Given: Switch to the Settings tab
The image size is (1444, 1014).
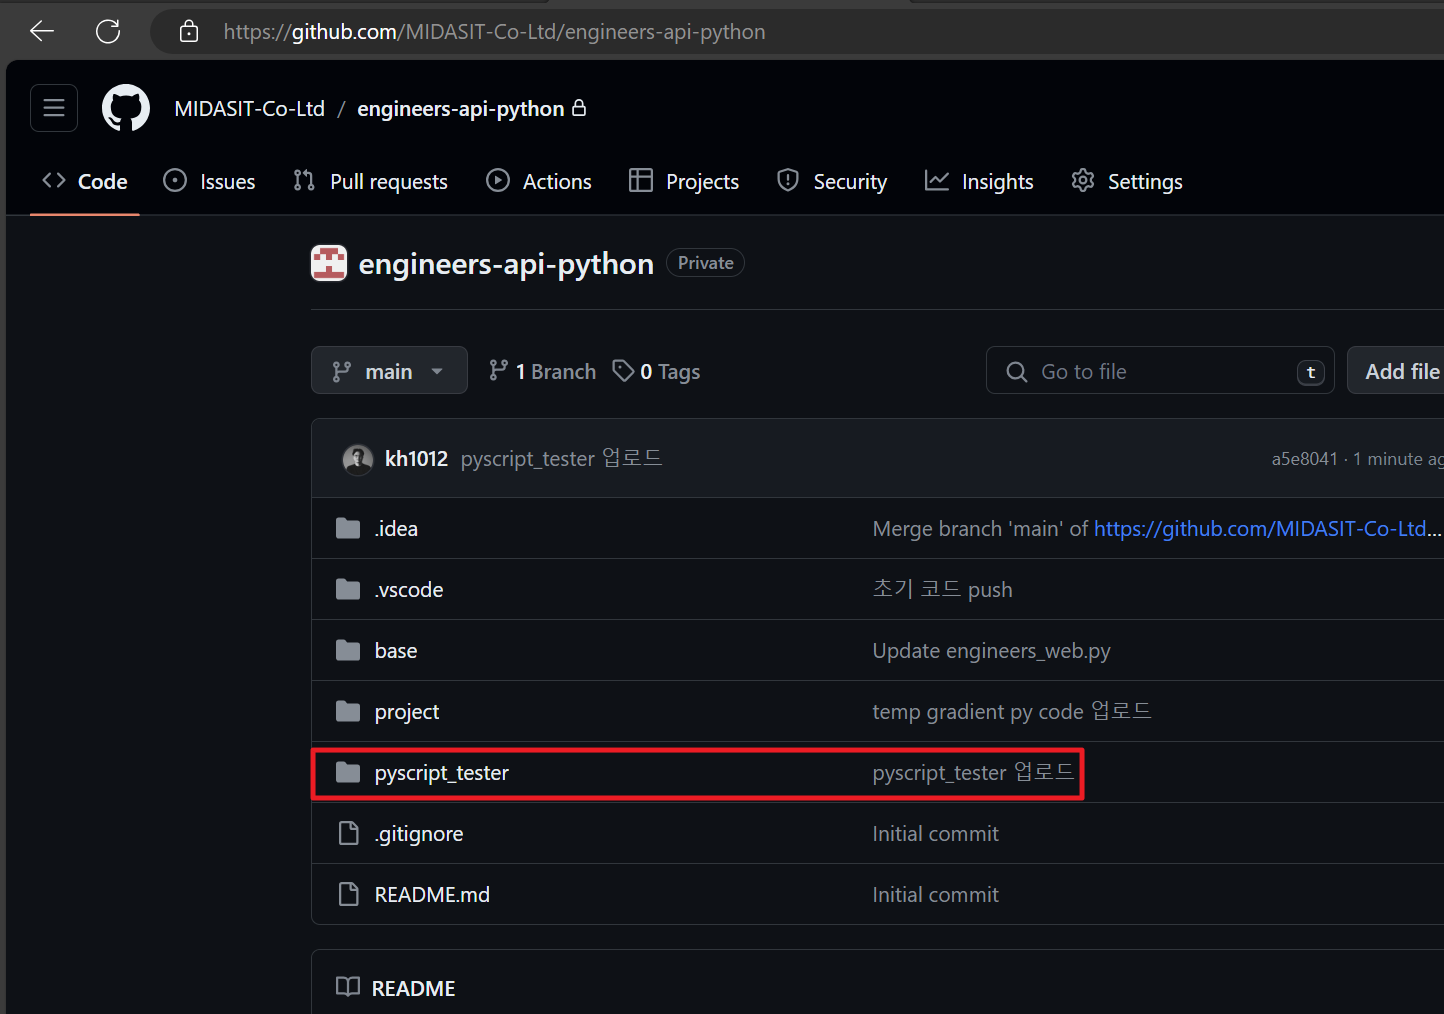Looking at the screenshot, I should (x=1127, y=181).
